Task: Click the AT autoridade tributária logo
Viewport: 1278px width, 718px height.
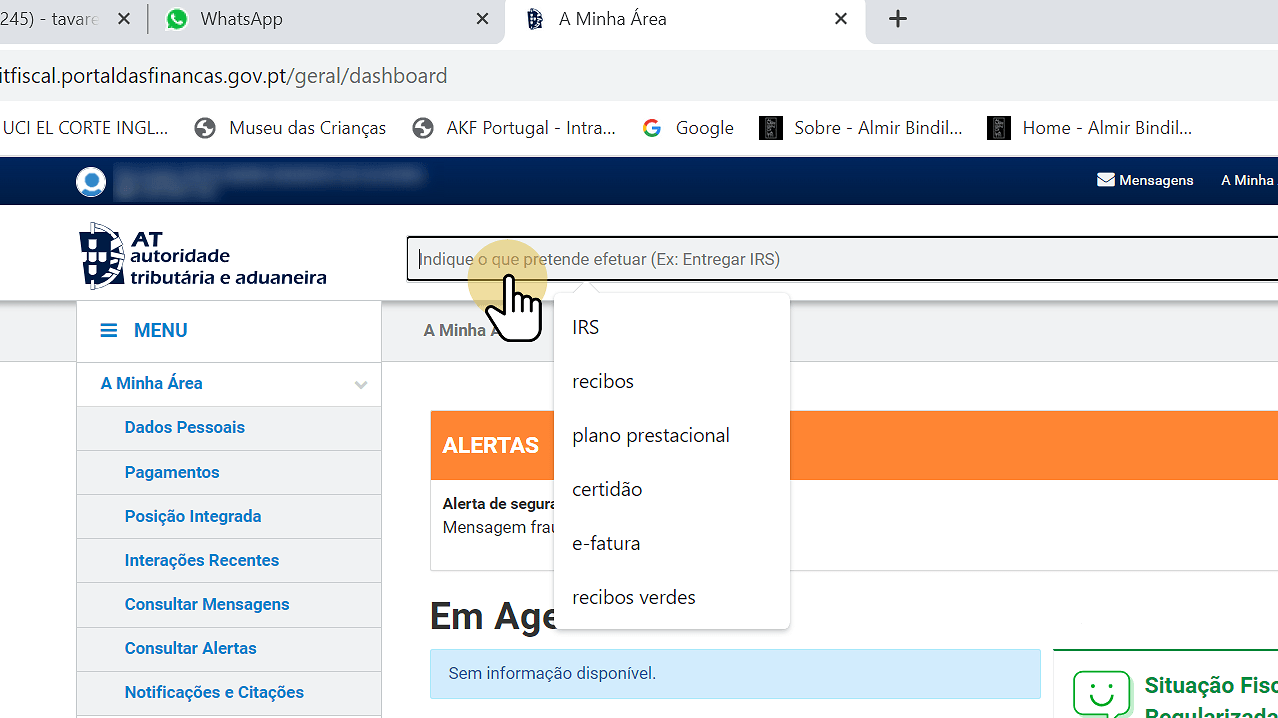Action: (x=203, y=257)
